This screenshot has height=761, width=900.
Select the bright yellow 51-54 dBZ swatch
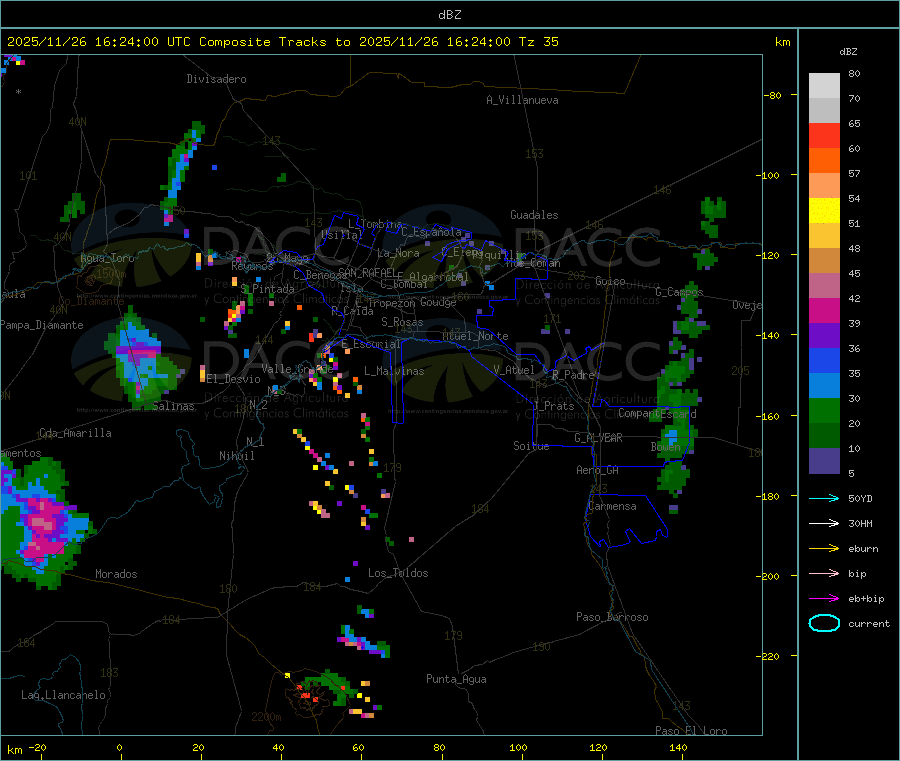(x=824, y=211)
